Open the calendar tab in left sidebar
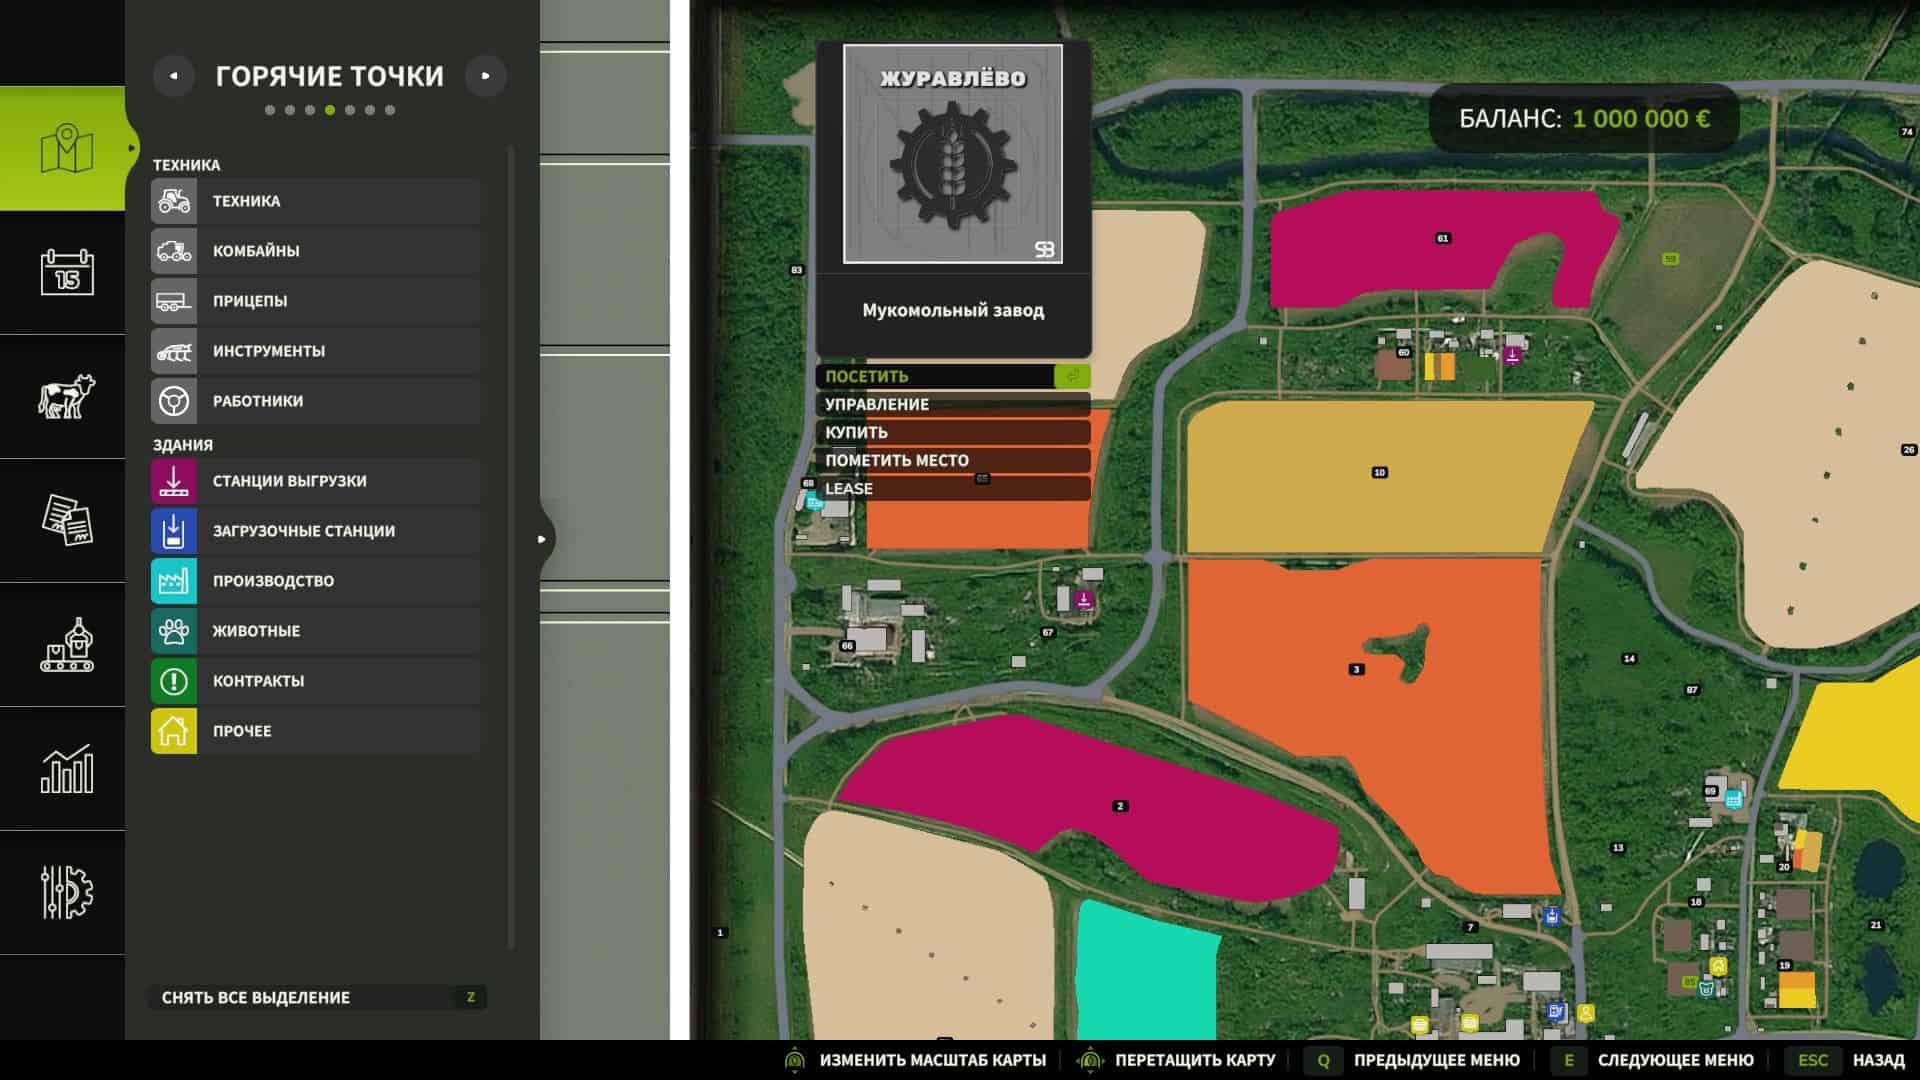 [x=66, y=272]
